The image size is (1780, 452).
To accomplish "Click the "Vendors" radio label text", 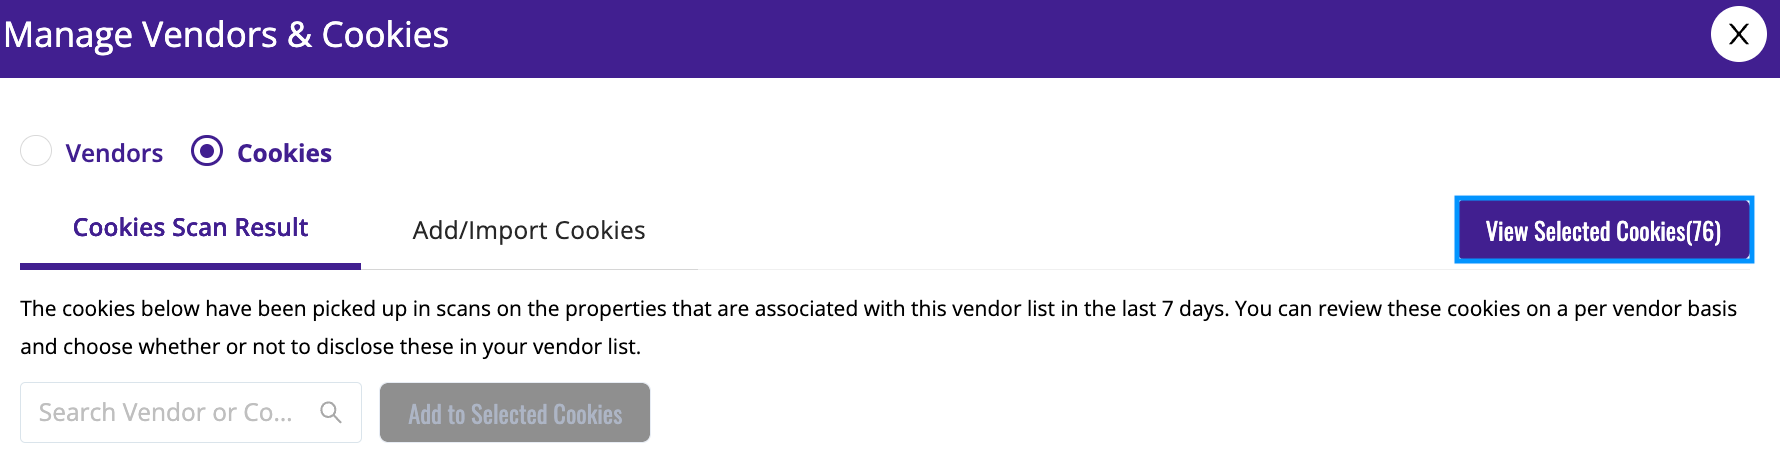I will (x=114, y=153).
